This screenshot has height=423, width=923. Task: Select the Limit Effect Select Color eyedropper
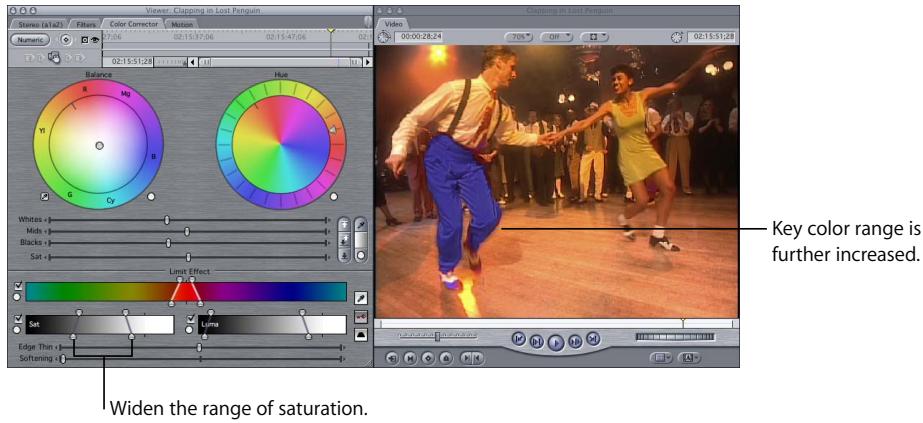(361, 299)
